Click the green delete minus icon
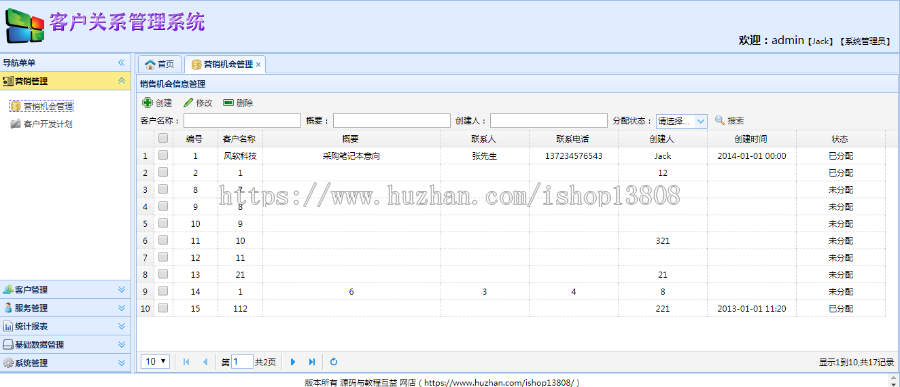This screenshot has height=387, width=900. (228, 103)
